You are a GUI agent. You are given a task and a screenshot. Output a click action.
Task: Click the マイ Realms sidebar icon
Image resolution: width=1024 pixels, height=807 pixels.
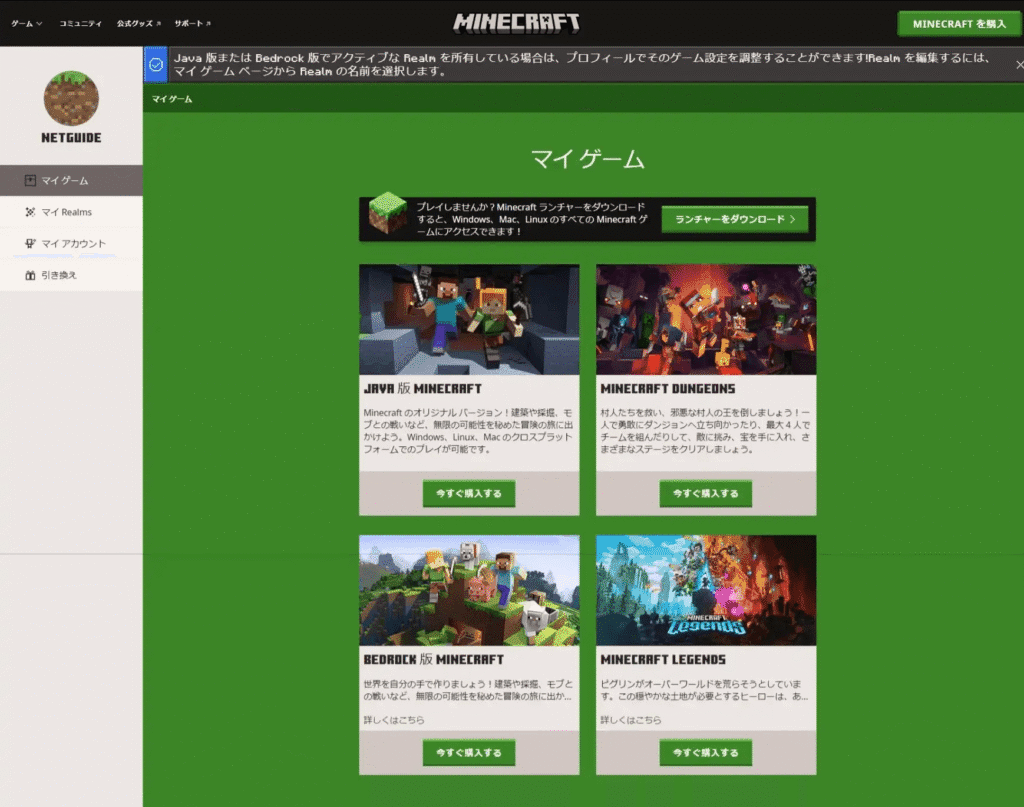[30, 212]
